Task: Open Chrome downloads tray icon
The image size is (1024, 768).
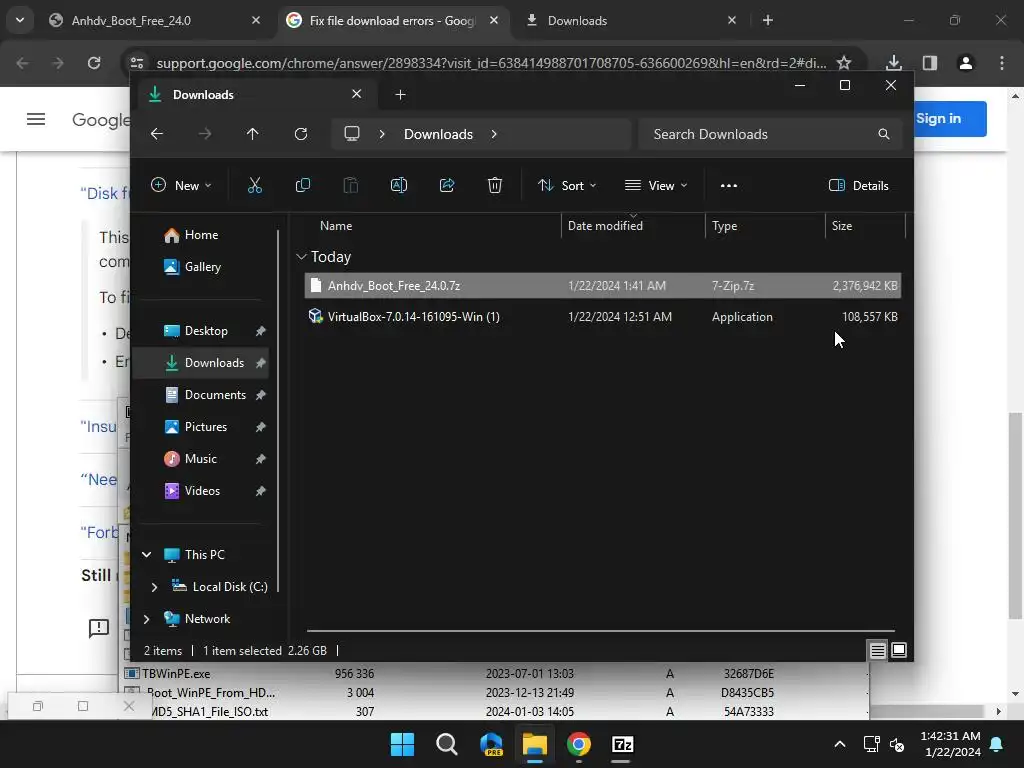Action: click(x=894, y=63)
